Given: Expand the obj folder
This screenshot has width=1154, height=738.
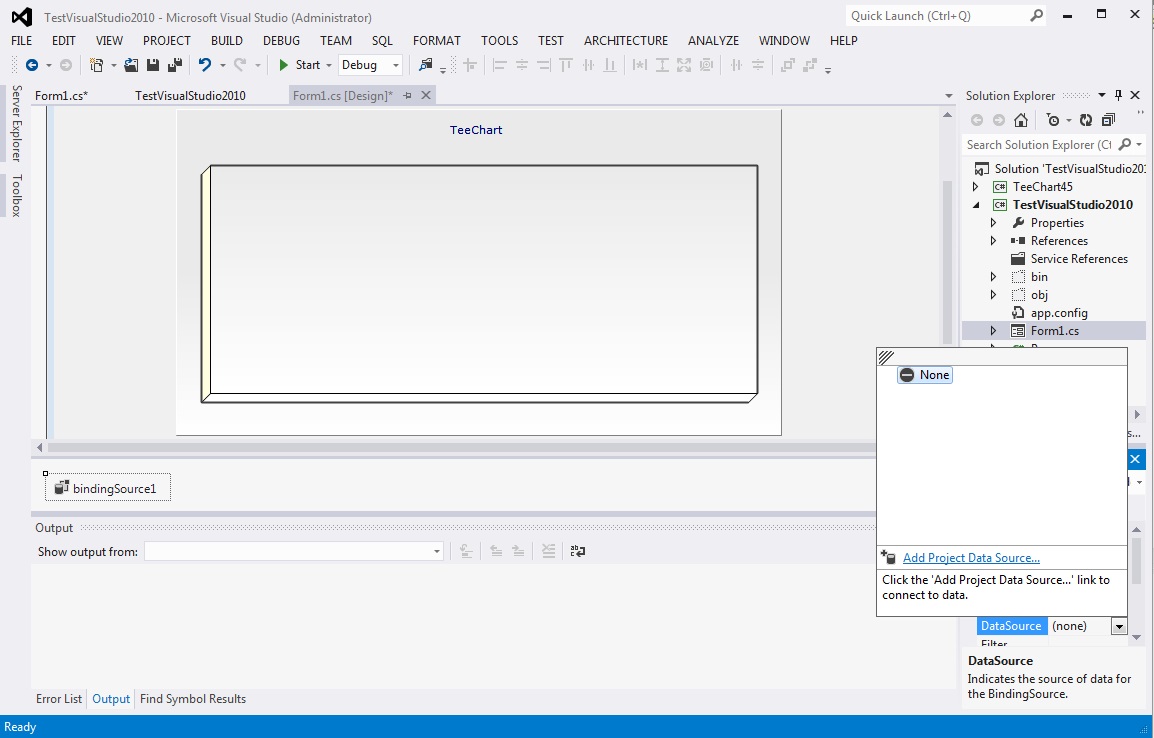Looking at the screenshot, I should 994,294.
